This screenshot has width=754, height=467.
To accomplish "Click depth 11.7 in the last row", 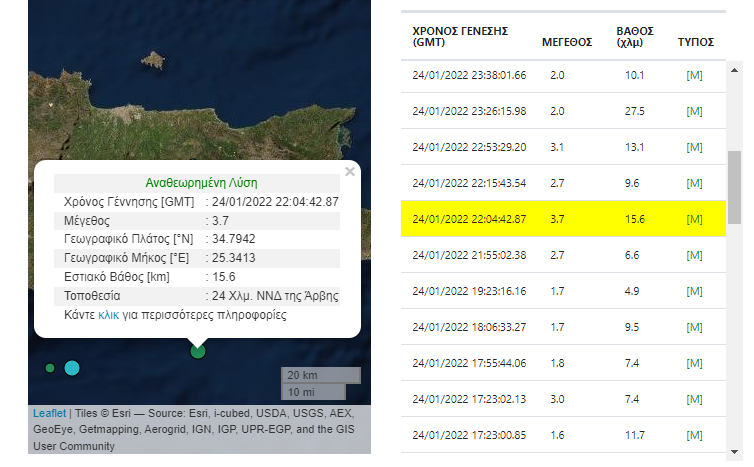I will [x=634, y=435].
